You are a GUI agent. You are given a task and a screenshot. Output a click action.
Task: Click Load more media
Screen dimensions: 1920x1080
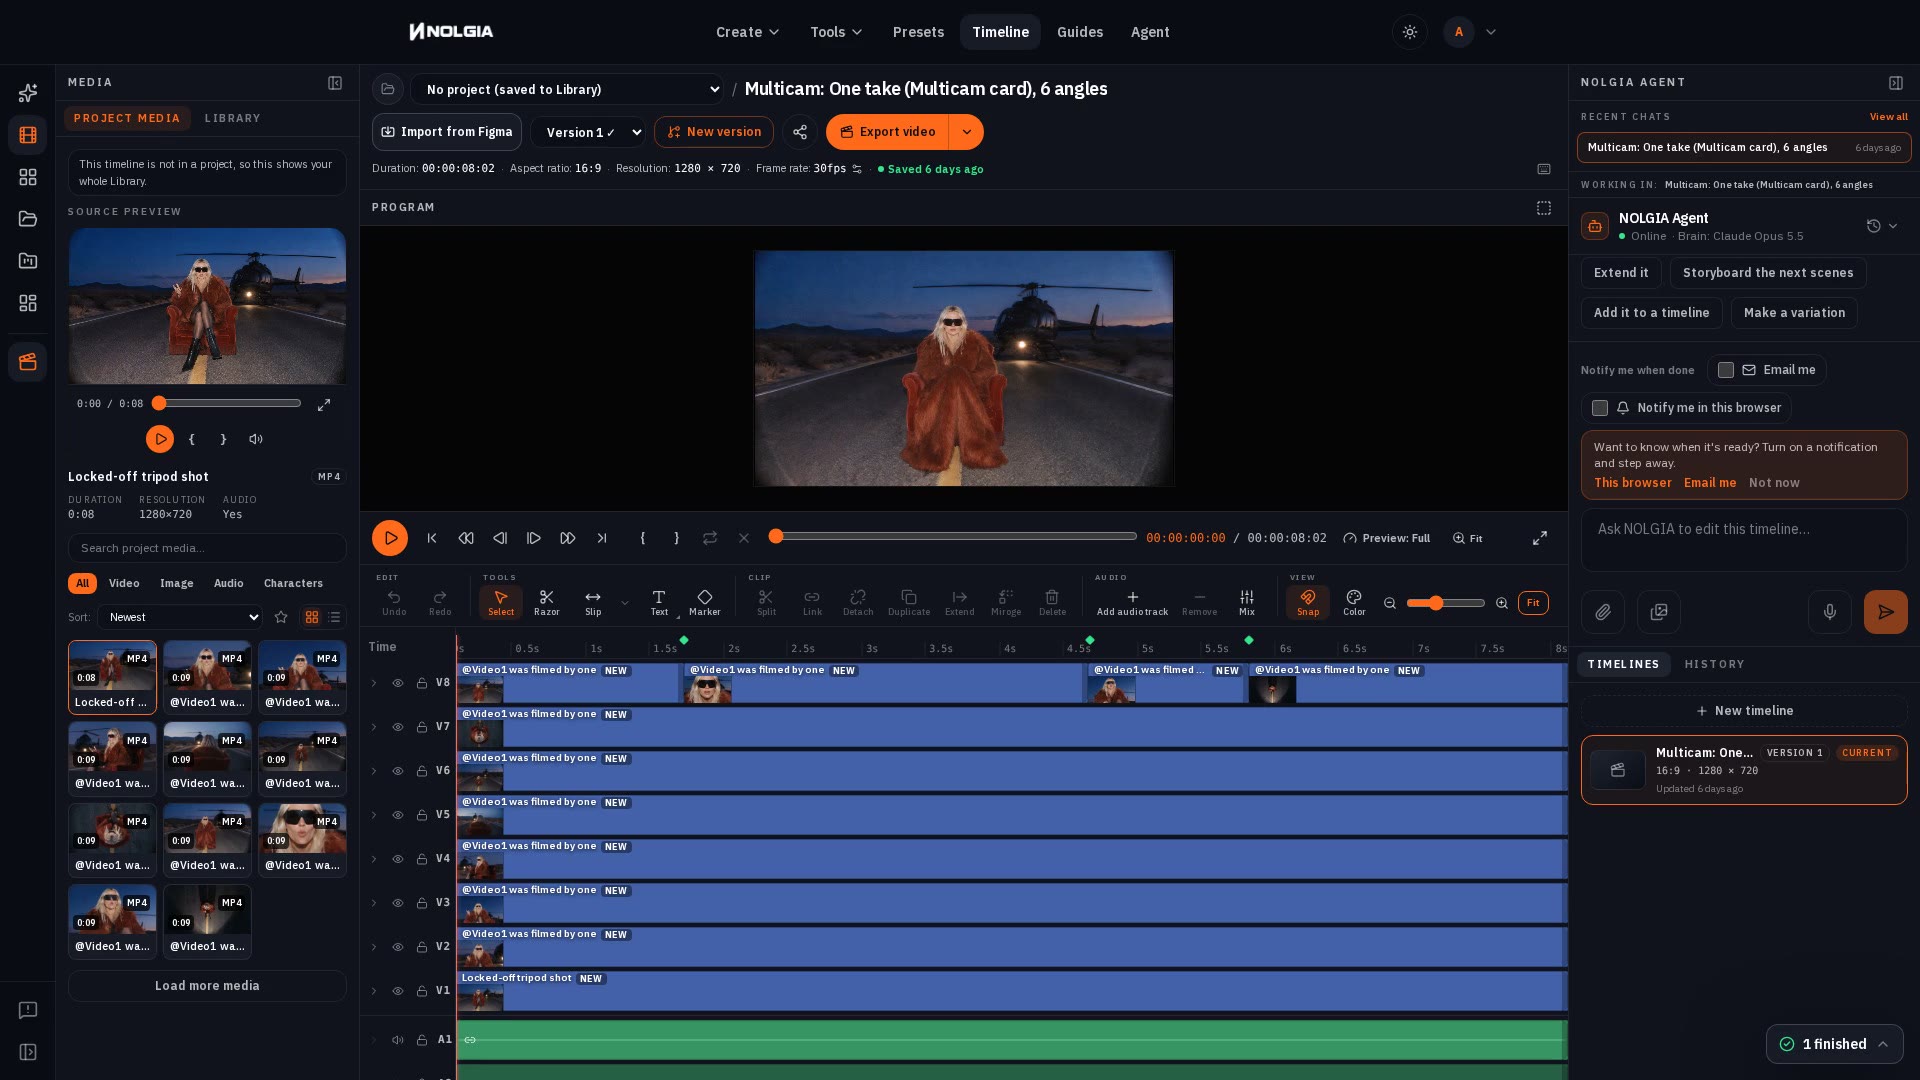[207, 986]
